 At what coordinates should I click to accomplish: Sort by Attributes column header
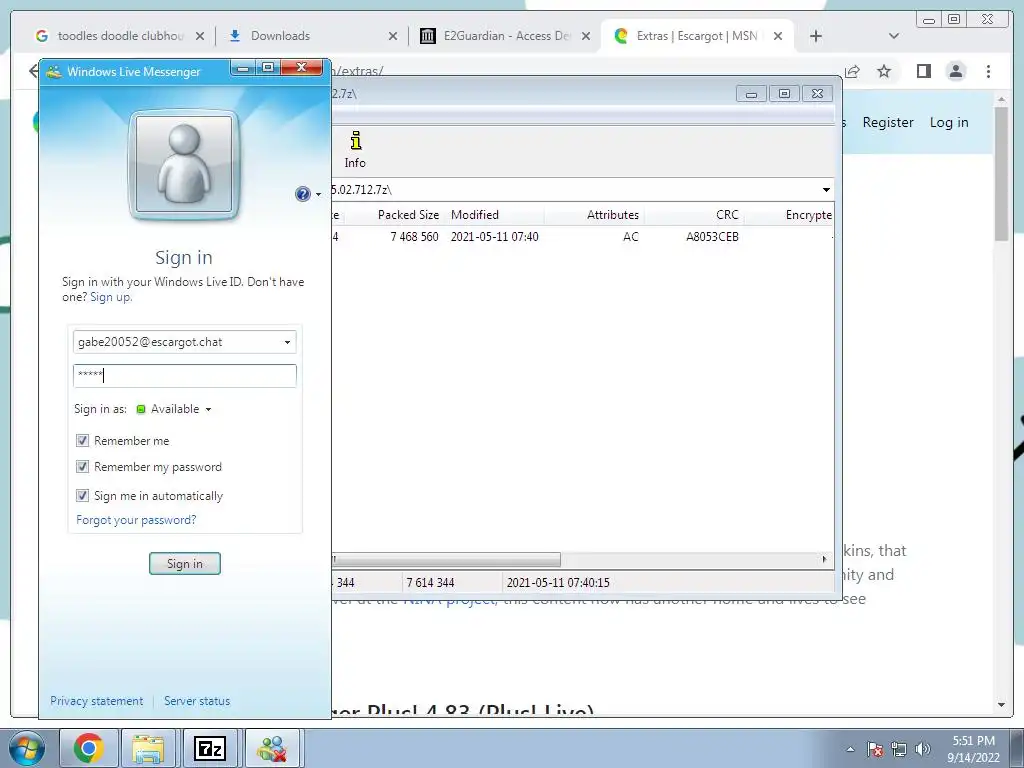[594, 215]
